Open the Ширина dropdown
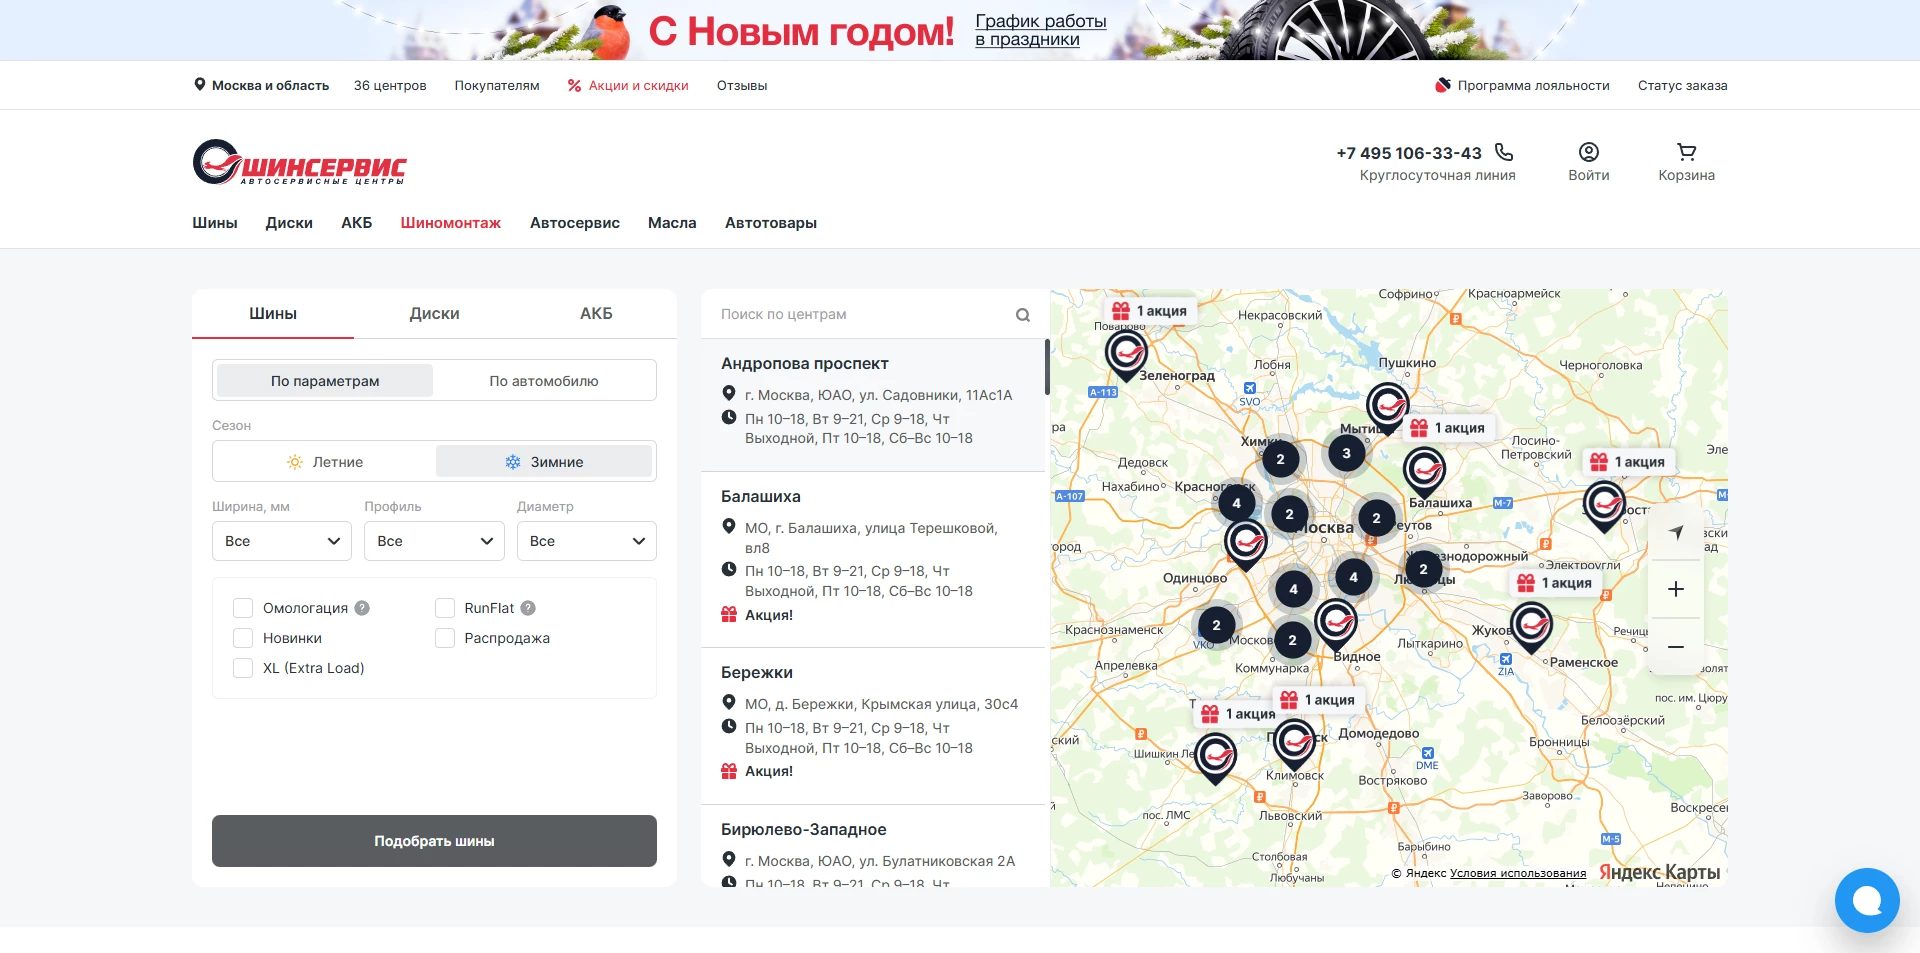Screen dimensions: 1920x953 tap(281, 541)
